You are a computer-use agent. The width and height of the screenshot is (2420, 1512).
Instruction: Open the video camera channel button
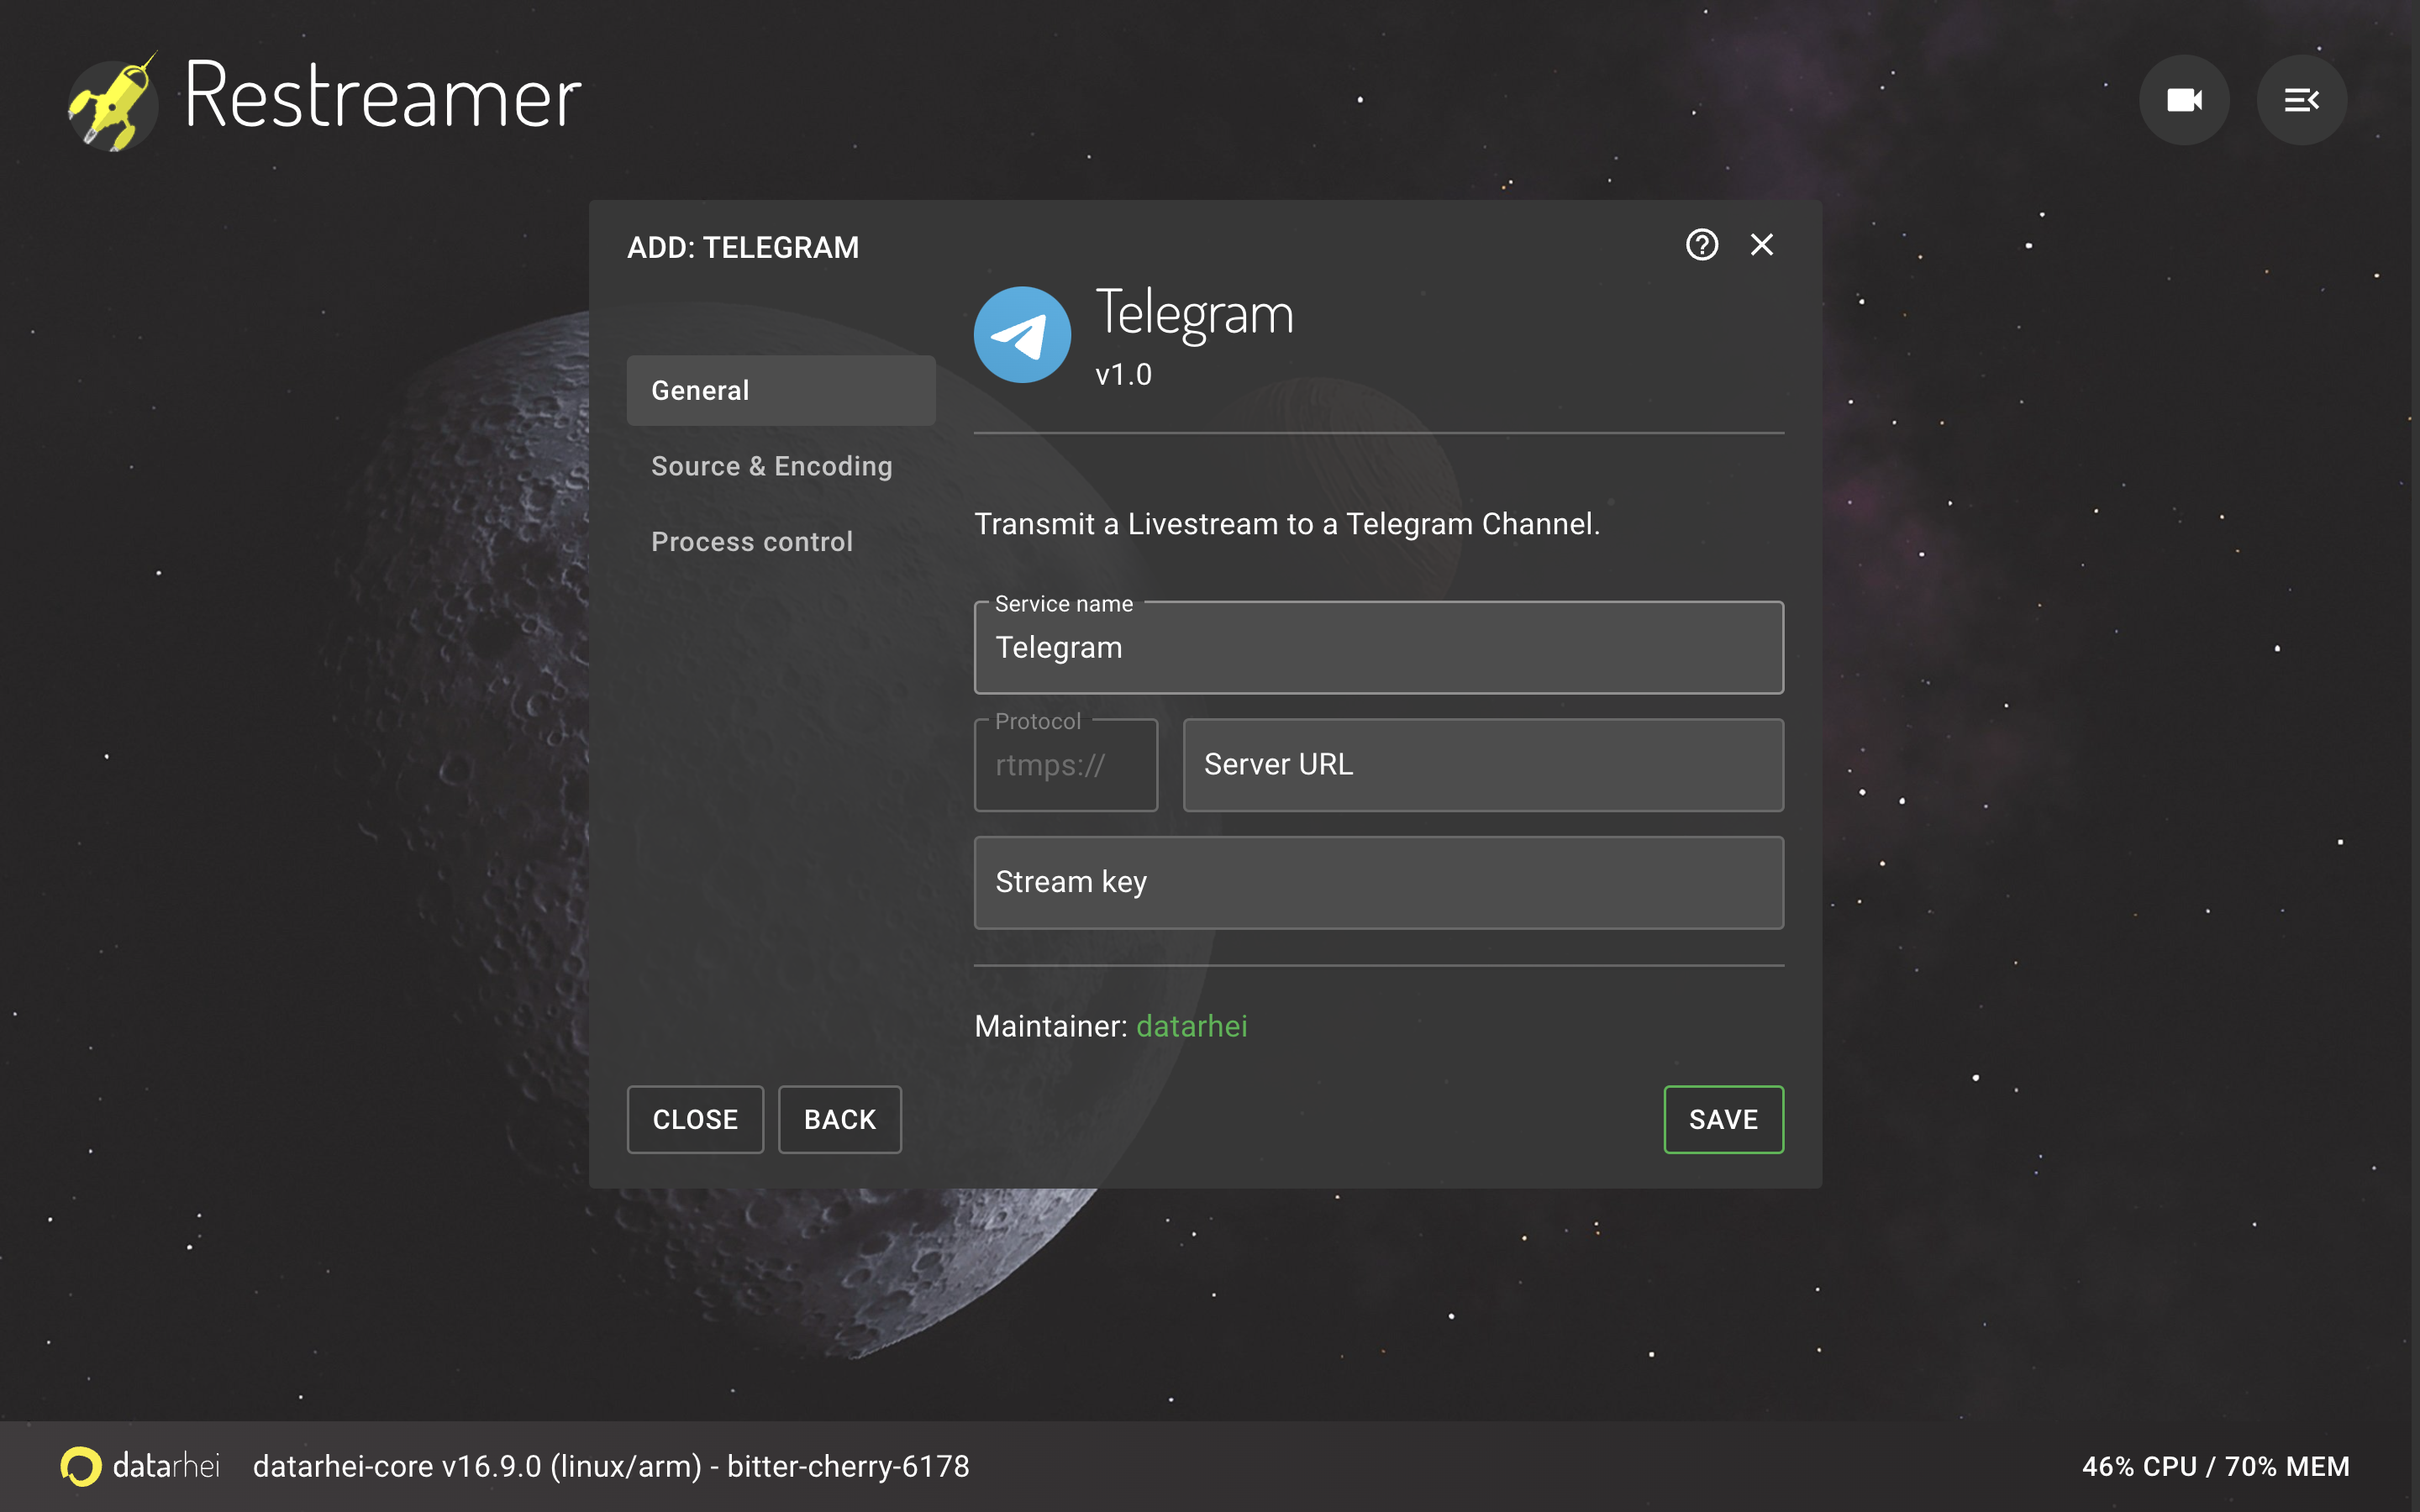[x=2184, y=100]
